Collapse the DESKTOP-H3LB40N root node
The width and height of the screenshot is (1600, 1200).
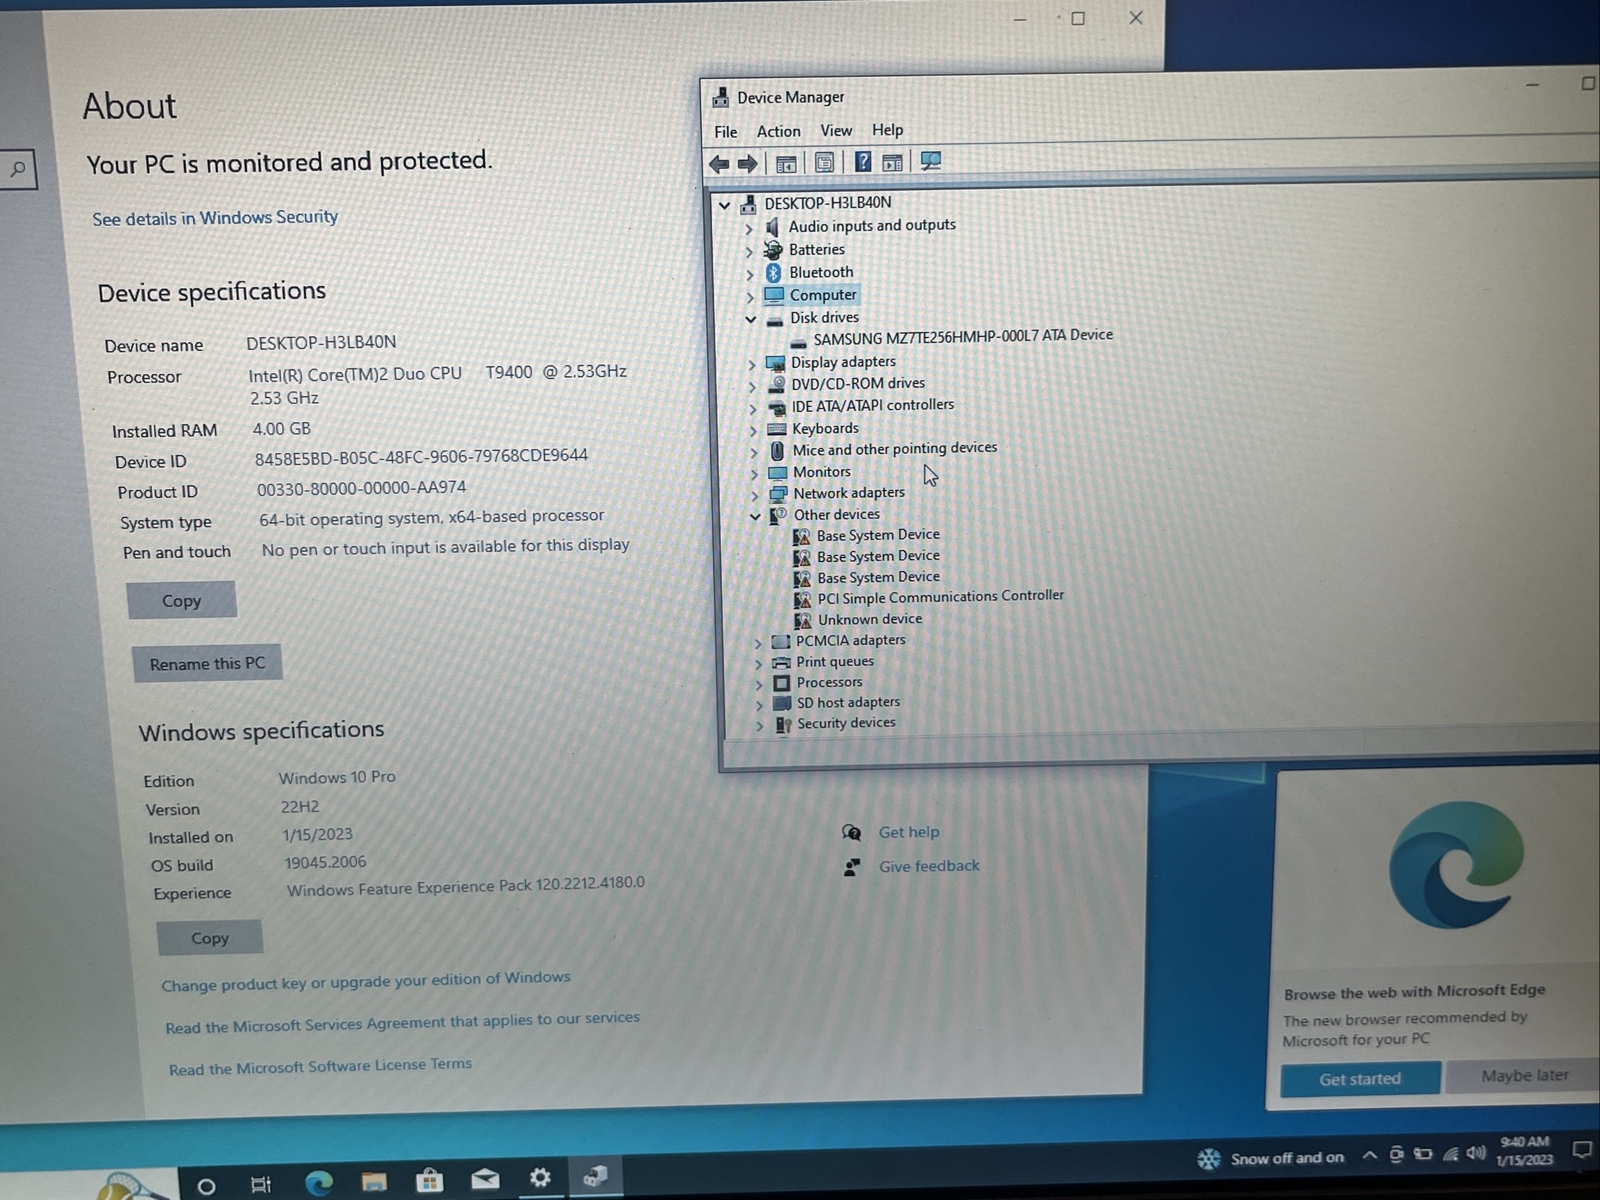[724, 205]
